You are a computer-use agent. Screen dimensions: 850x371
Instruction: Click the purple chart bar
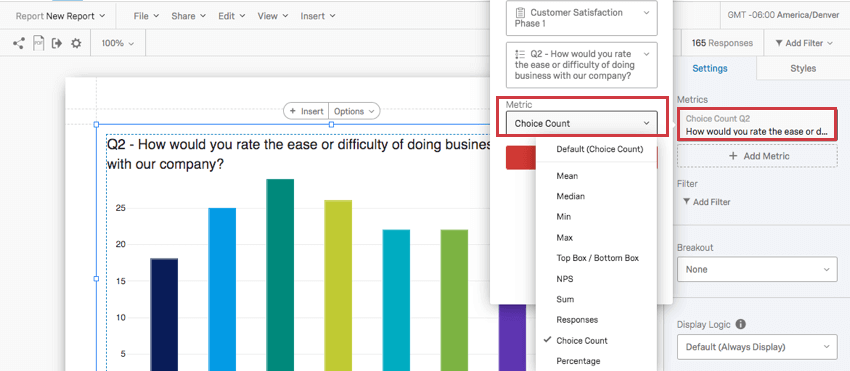point(512,337)
